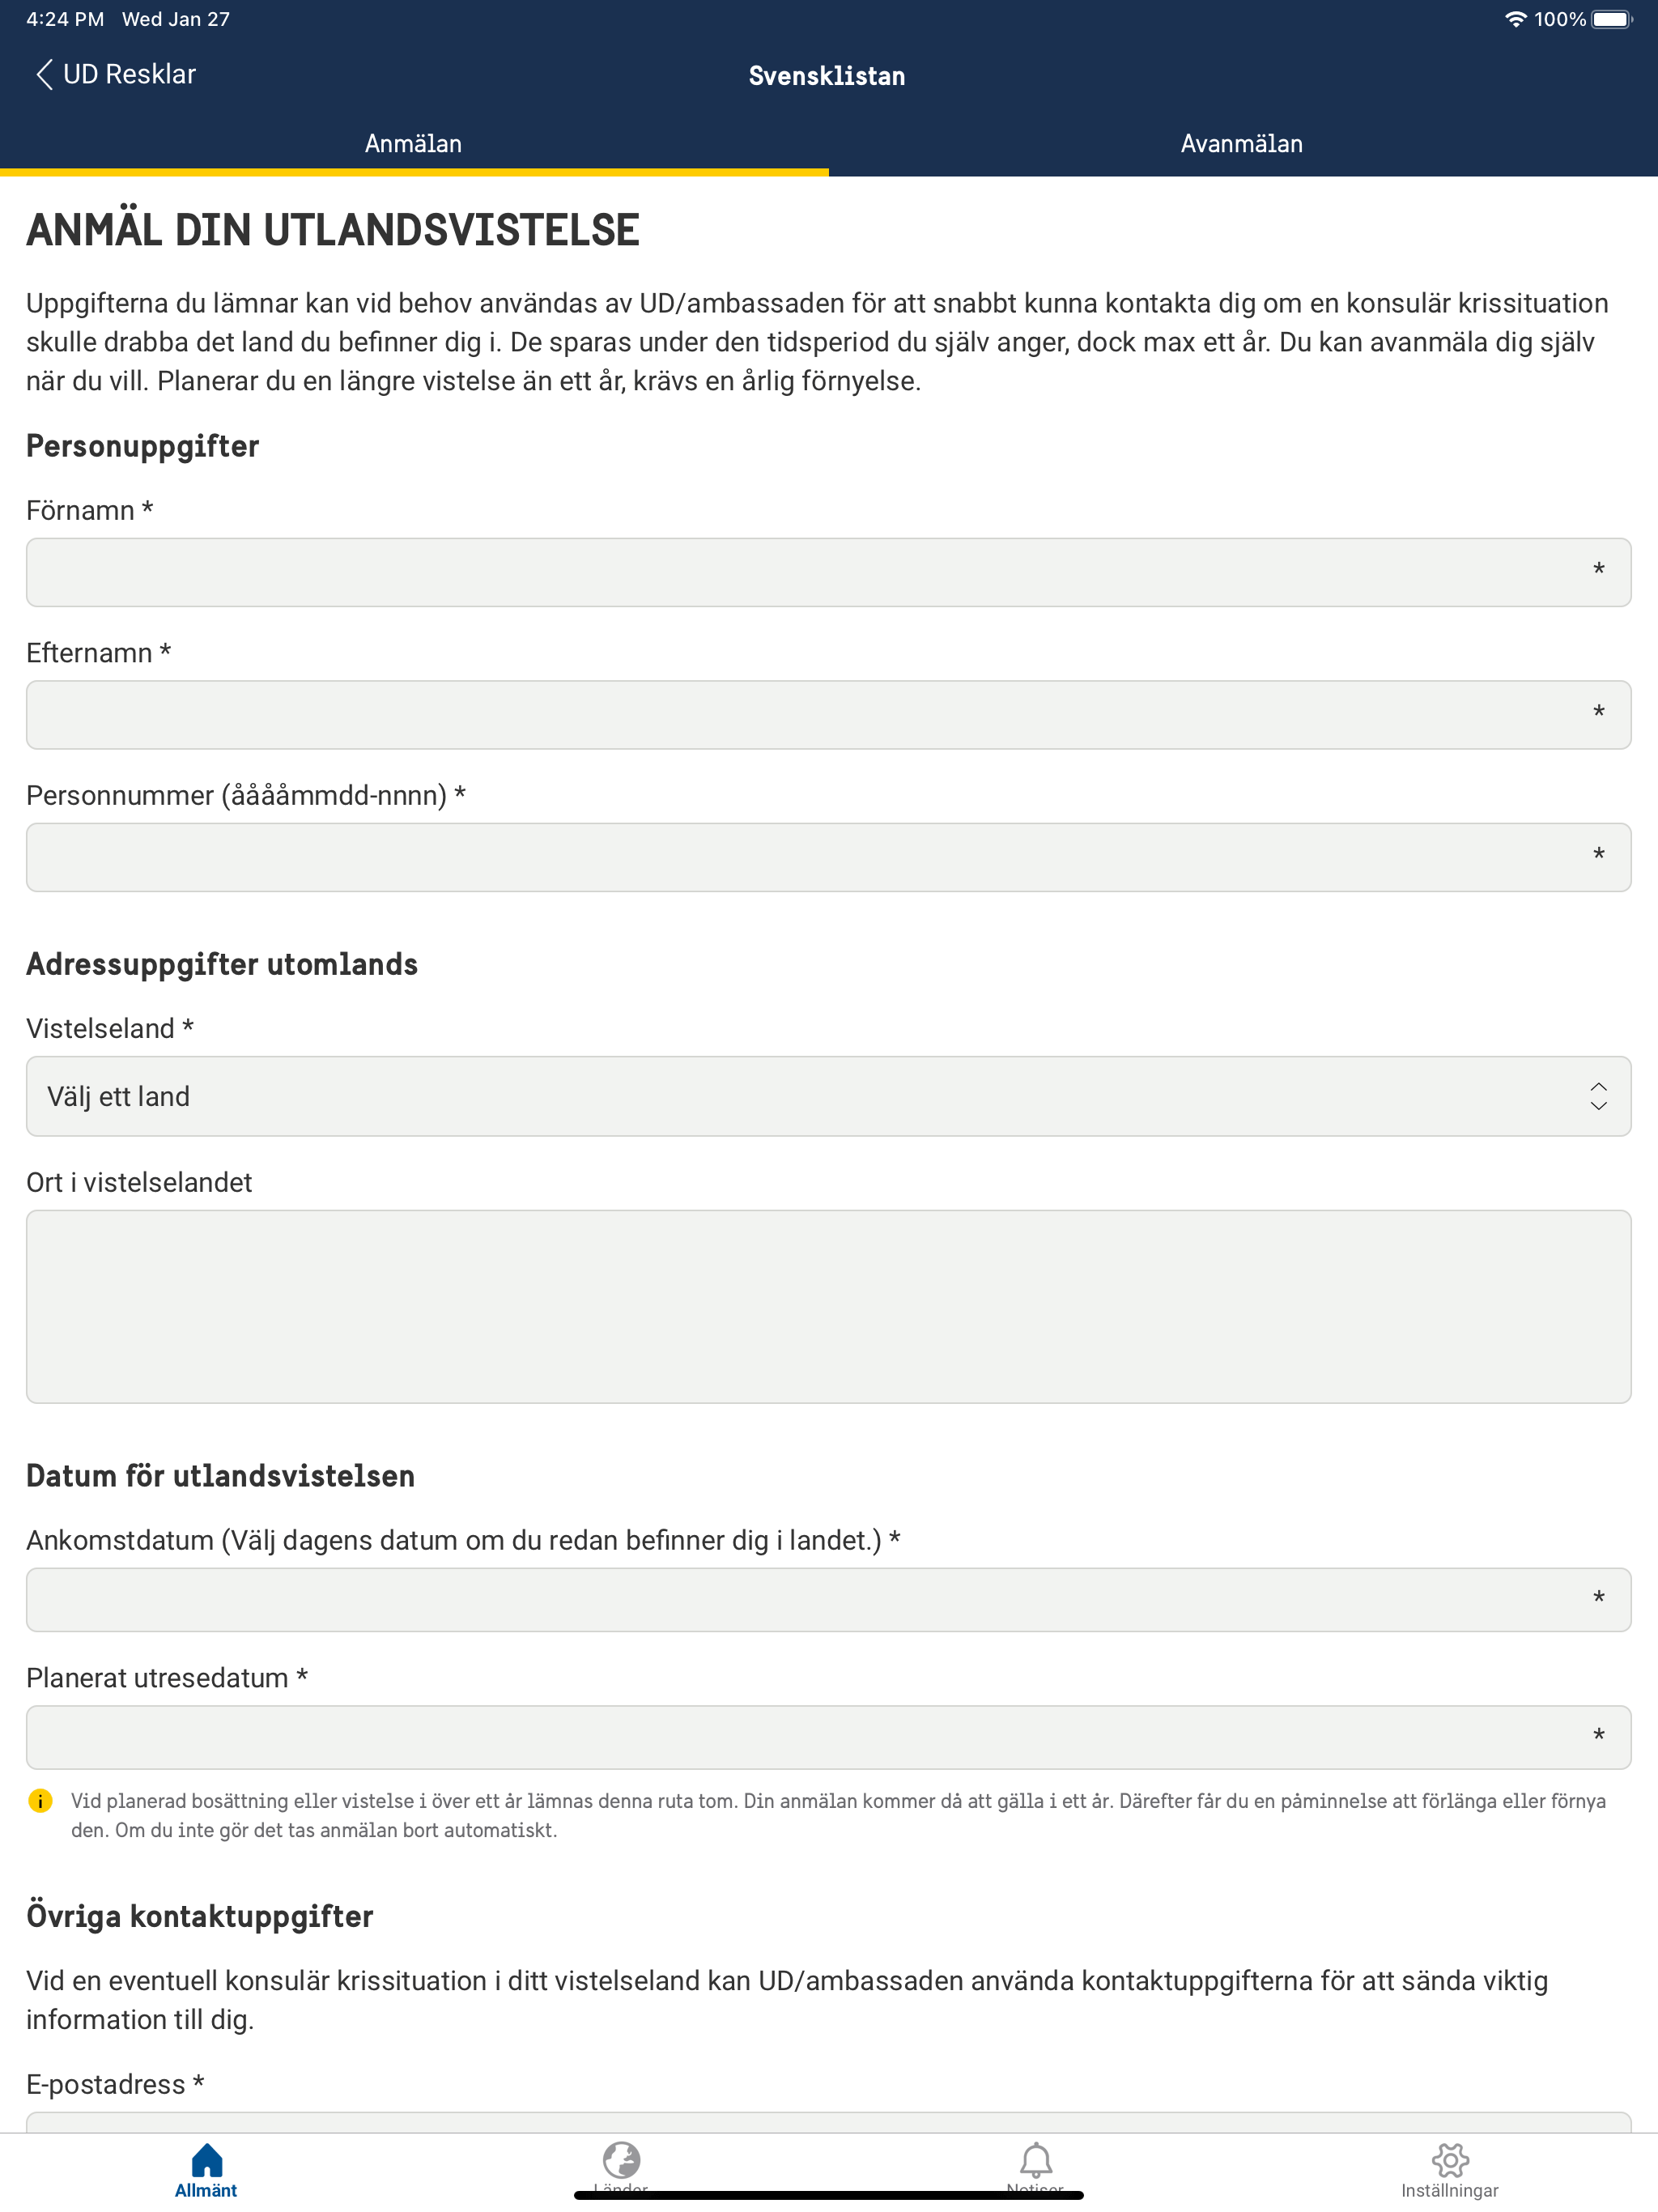Tap the yellow info icon about planned stays

coord(40,1800)
